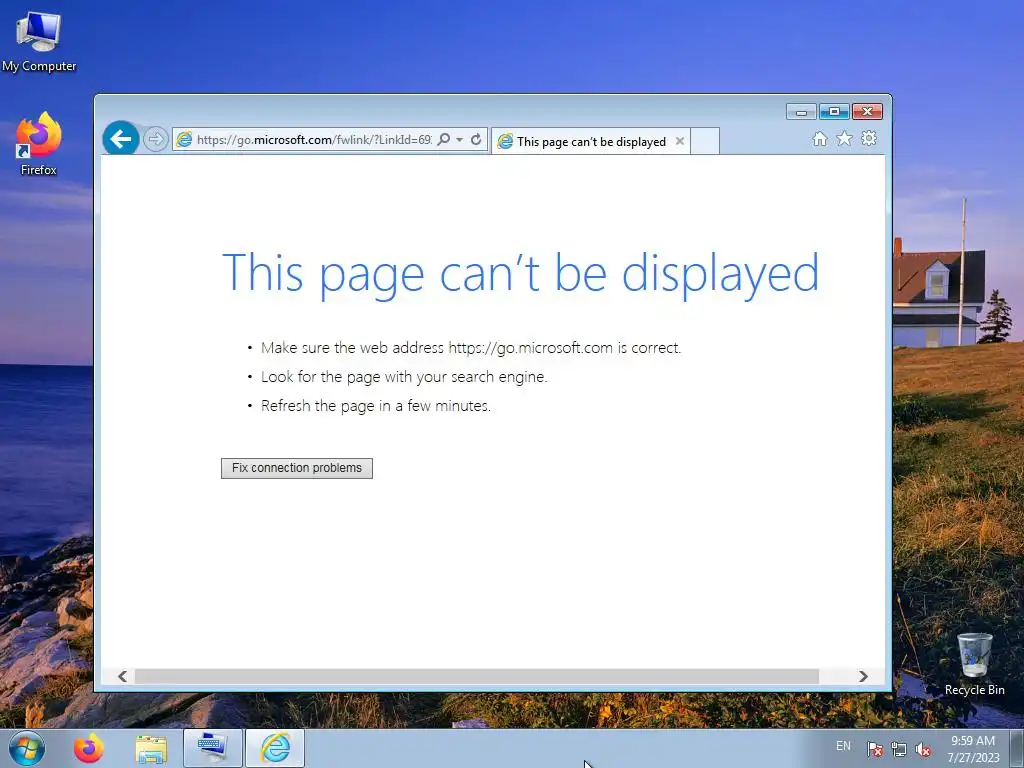The width and height of the screenshot is (1024, 768).
Task: Go to the Home page icon
Action: coord(820,138)
